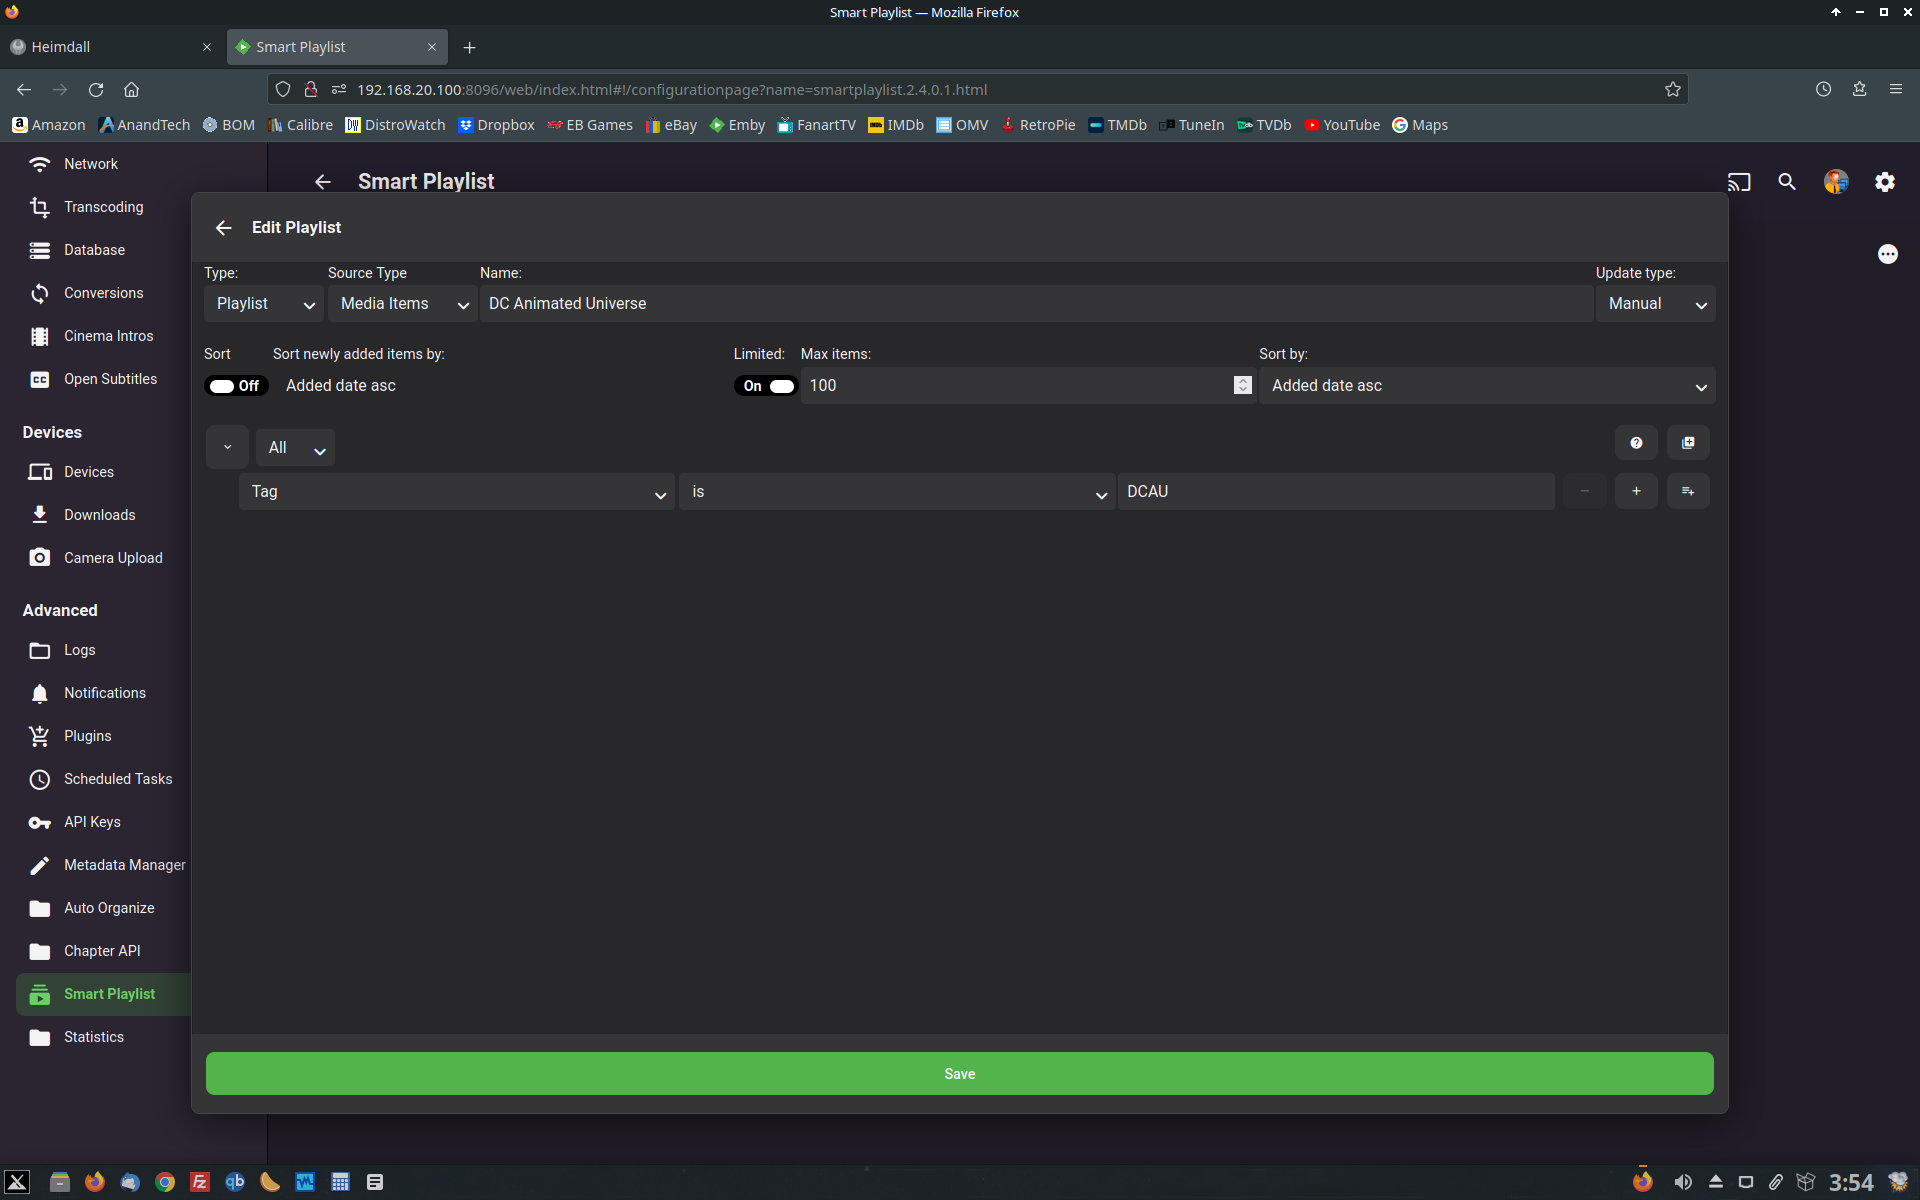Click the add rule group icon

click(1688, 443)
